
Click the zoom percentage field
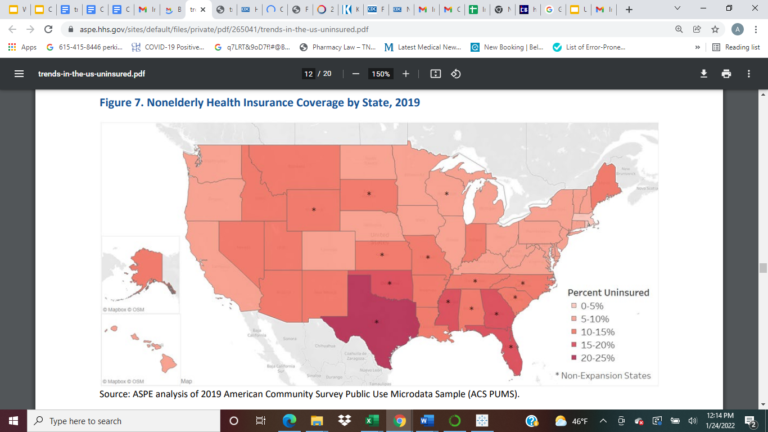click(x=380, y=74)
